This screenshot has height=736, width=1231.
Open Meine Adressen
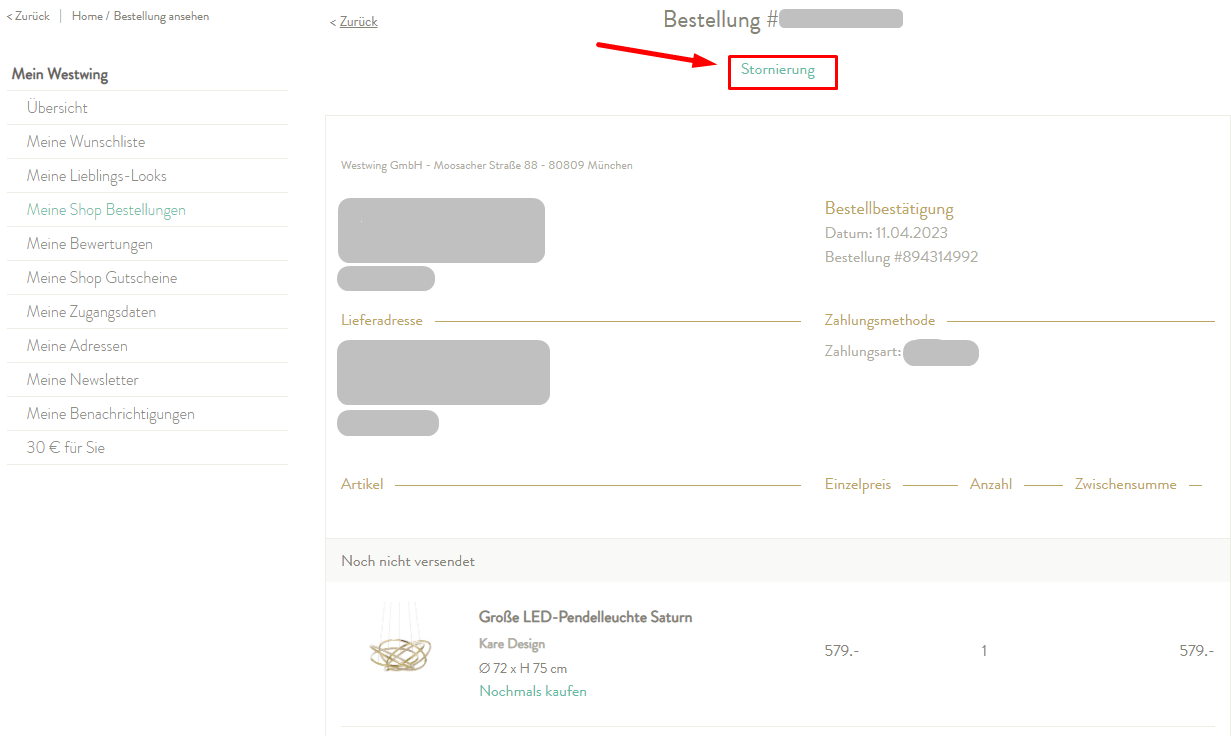tap(77, 346)
